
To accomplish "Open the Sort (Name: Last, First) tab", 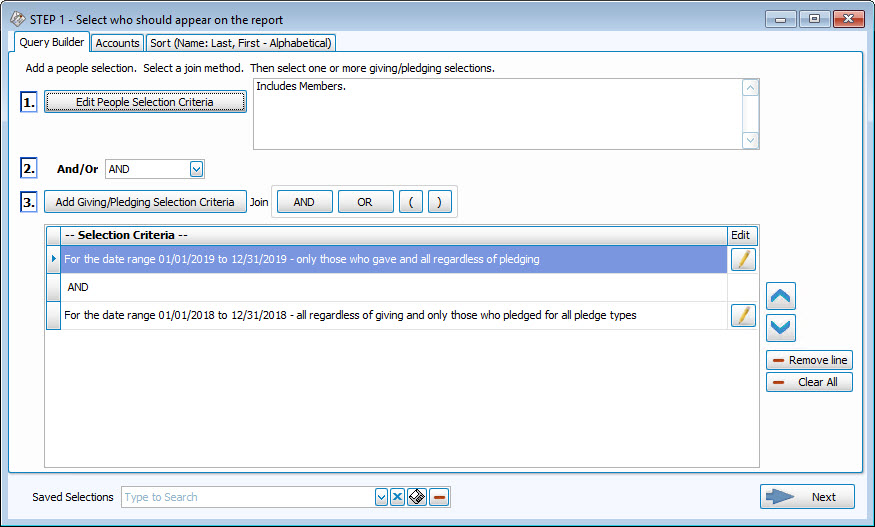I will pos(241,43).
